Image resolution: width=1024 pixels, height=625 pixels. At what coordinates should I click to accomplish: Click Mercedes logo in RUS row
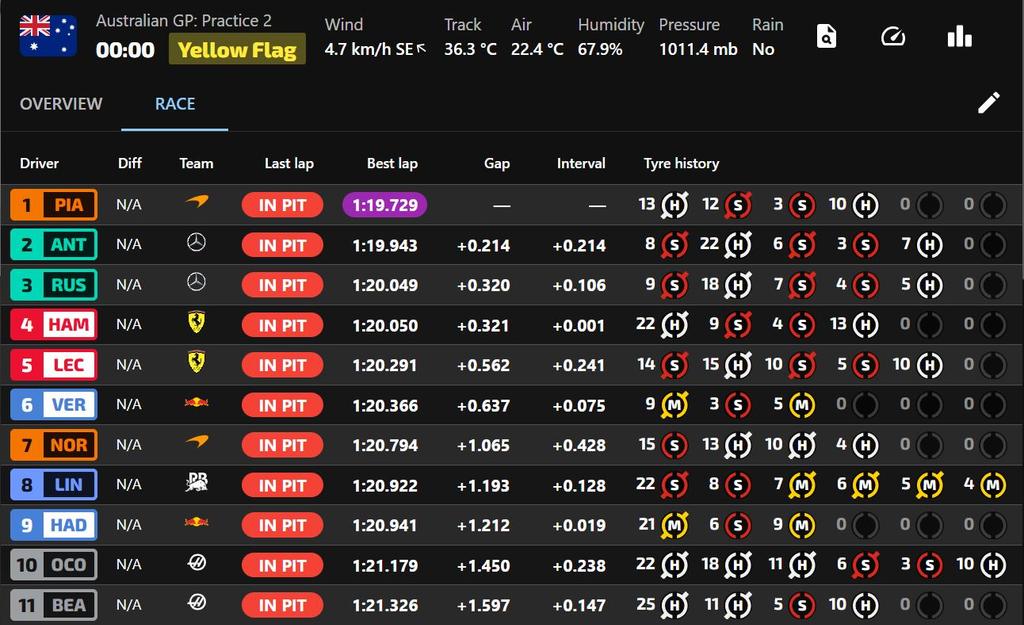point(197,283)
